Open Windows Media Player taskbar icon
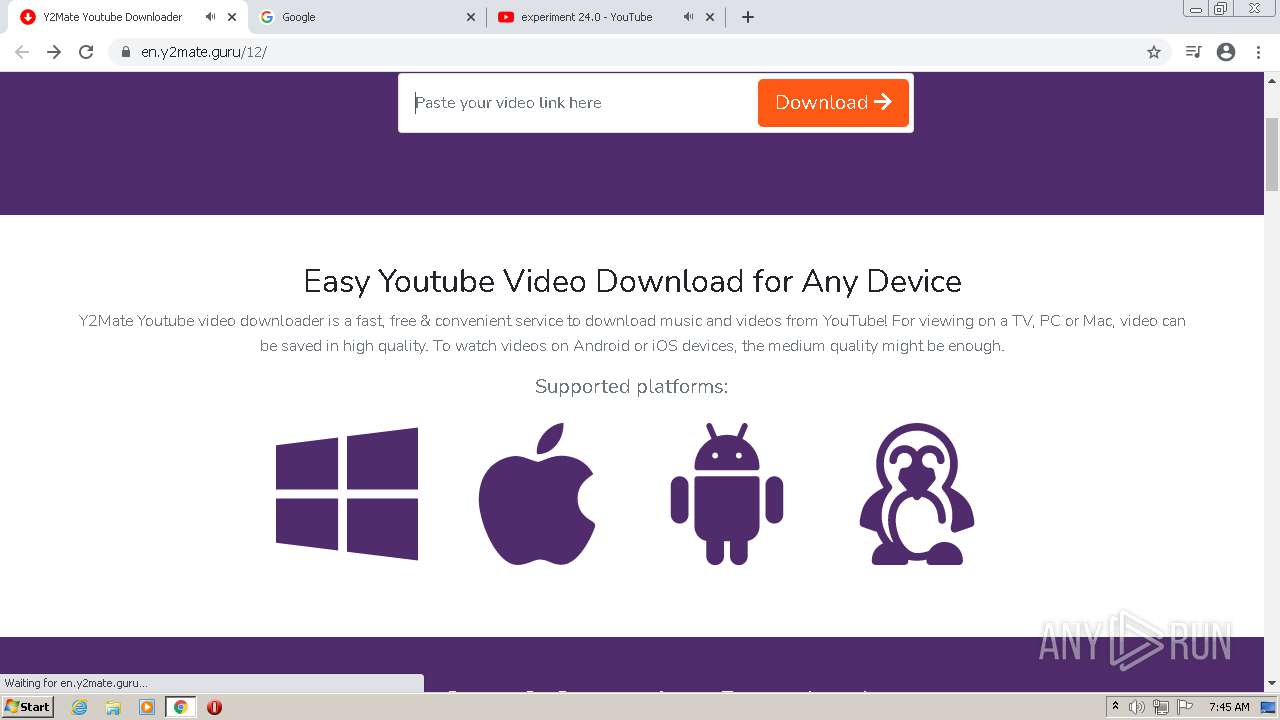Image resolution: width=1280 pixels, height=720 pixels. (147, 707)
